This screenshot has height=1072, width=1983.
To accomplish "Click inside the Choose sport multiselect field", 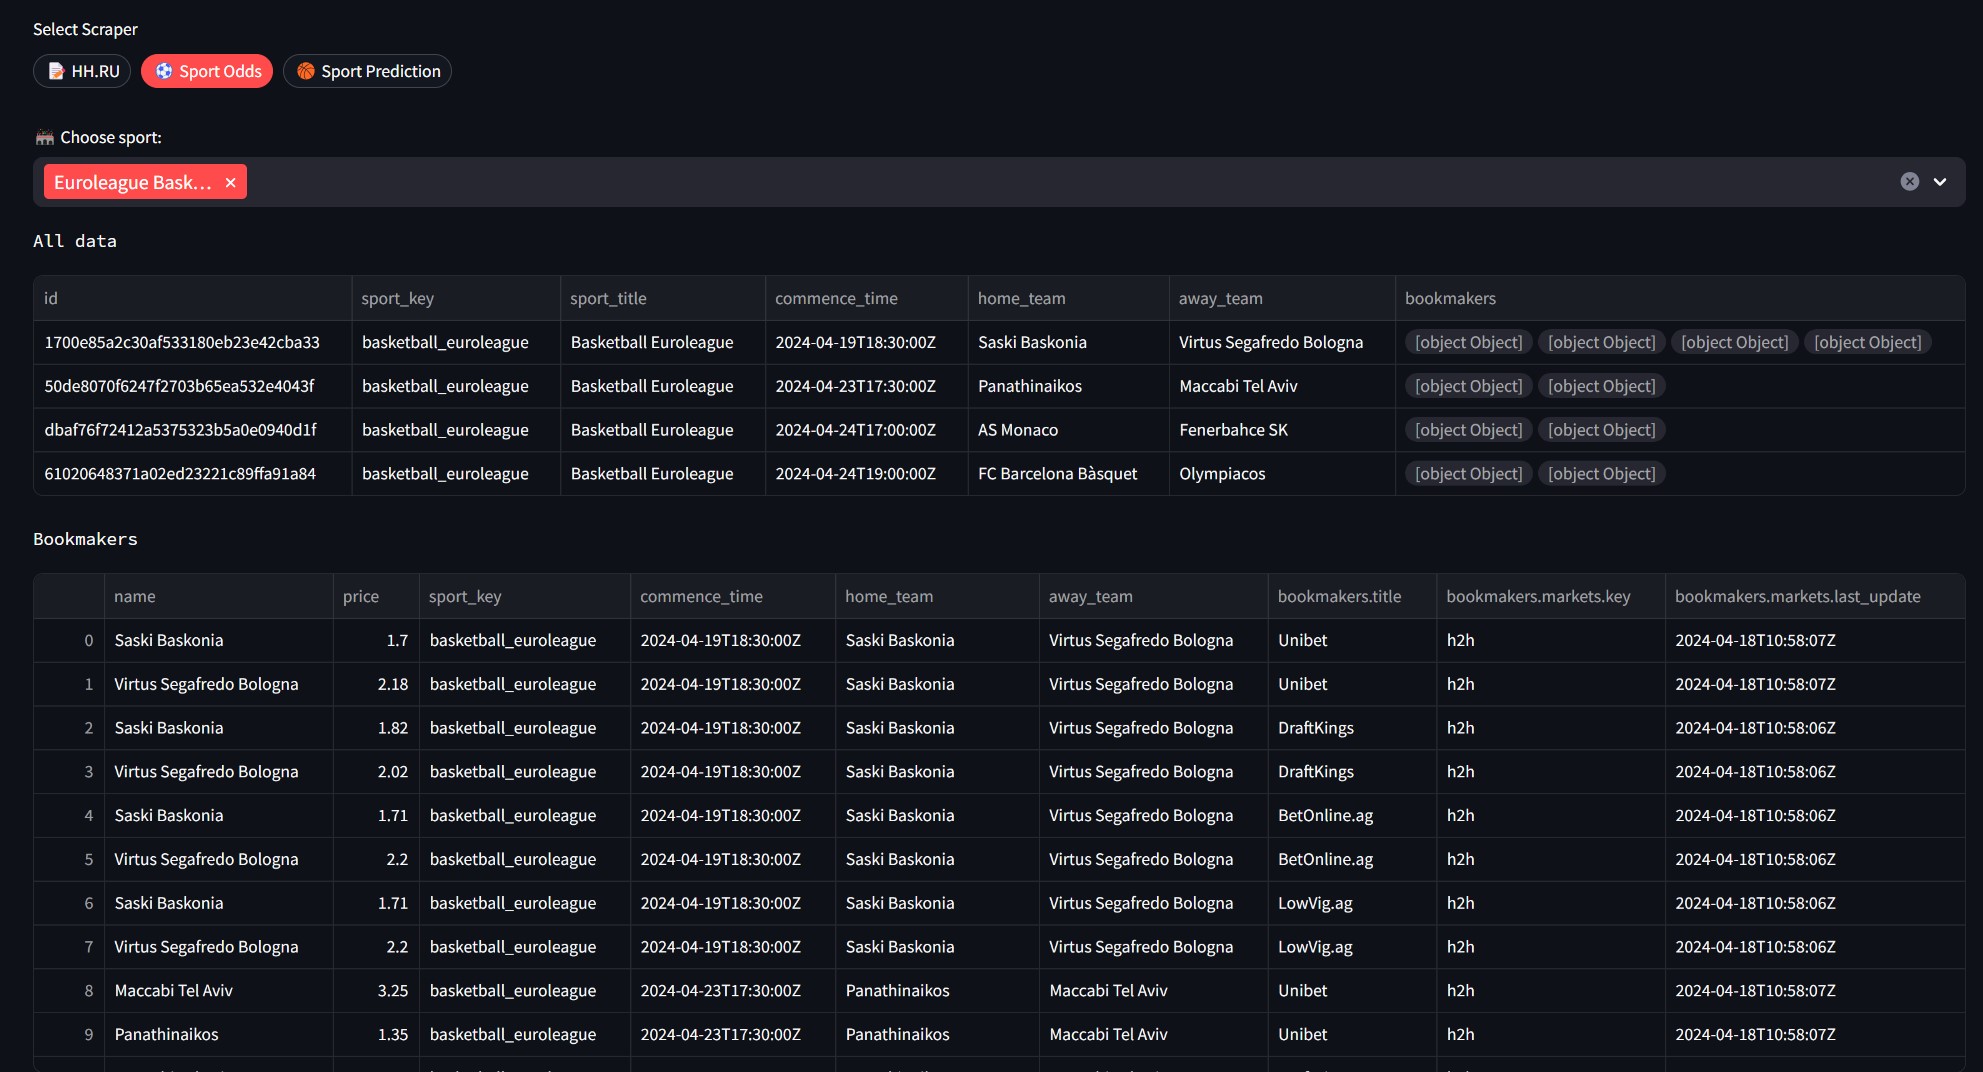I will [x=1000, y=182].
